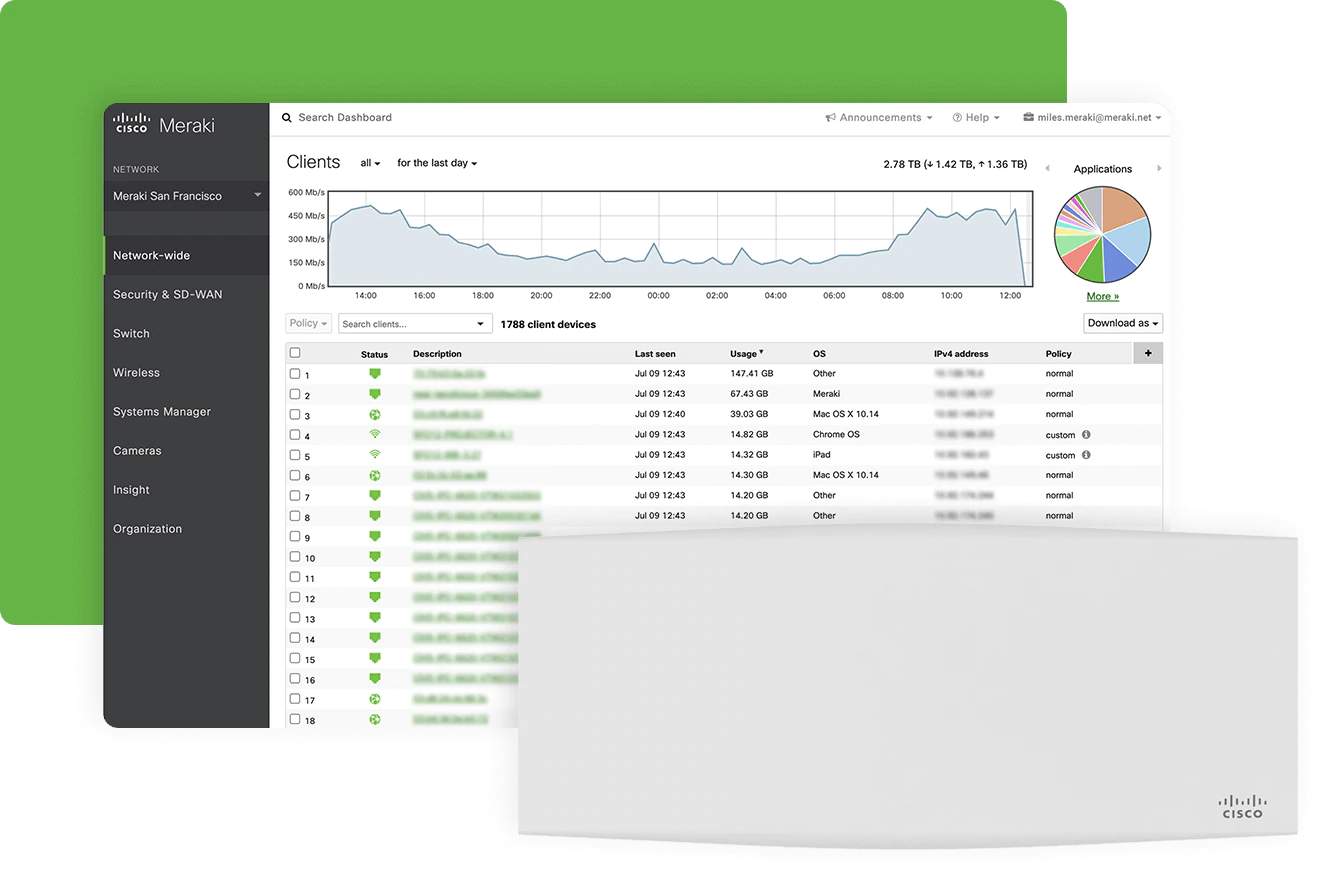Click globe status icon in row 6
Image resolution: width=1320 pixels, height=876 pixels.
click(375, 475)
